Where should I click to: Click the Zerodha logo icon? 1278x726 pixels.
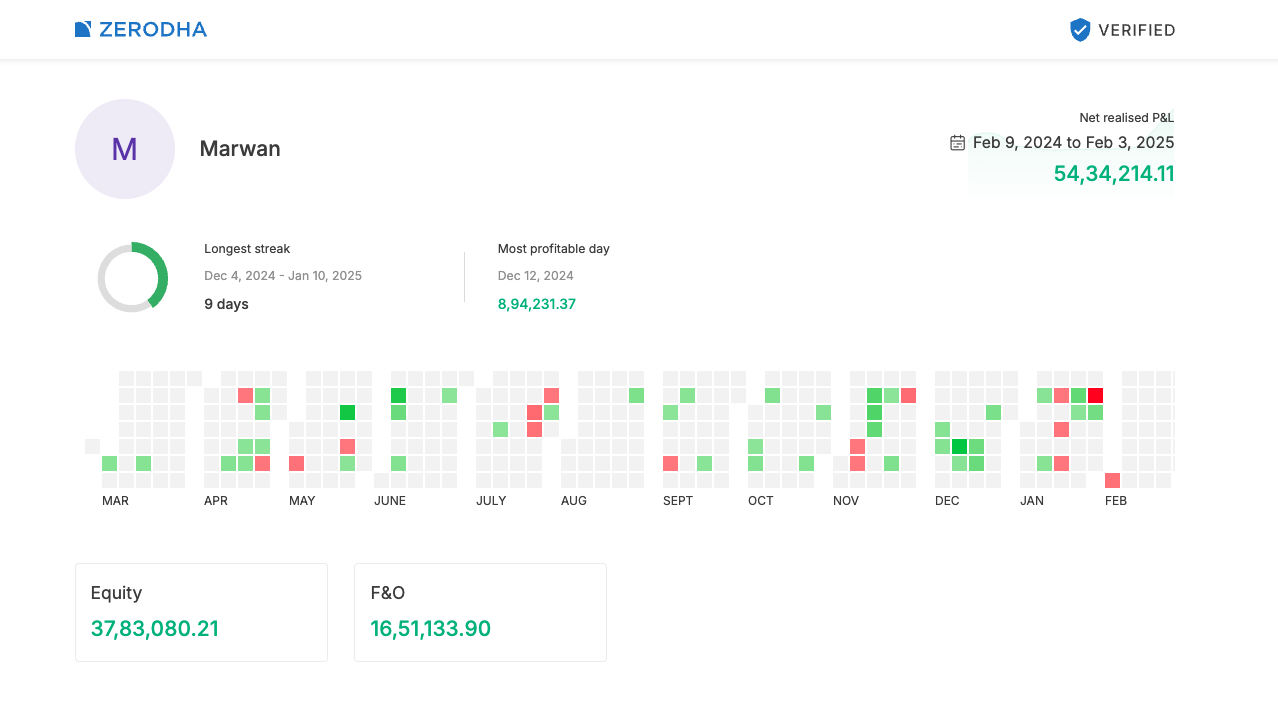coord(83,30)
